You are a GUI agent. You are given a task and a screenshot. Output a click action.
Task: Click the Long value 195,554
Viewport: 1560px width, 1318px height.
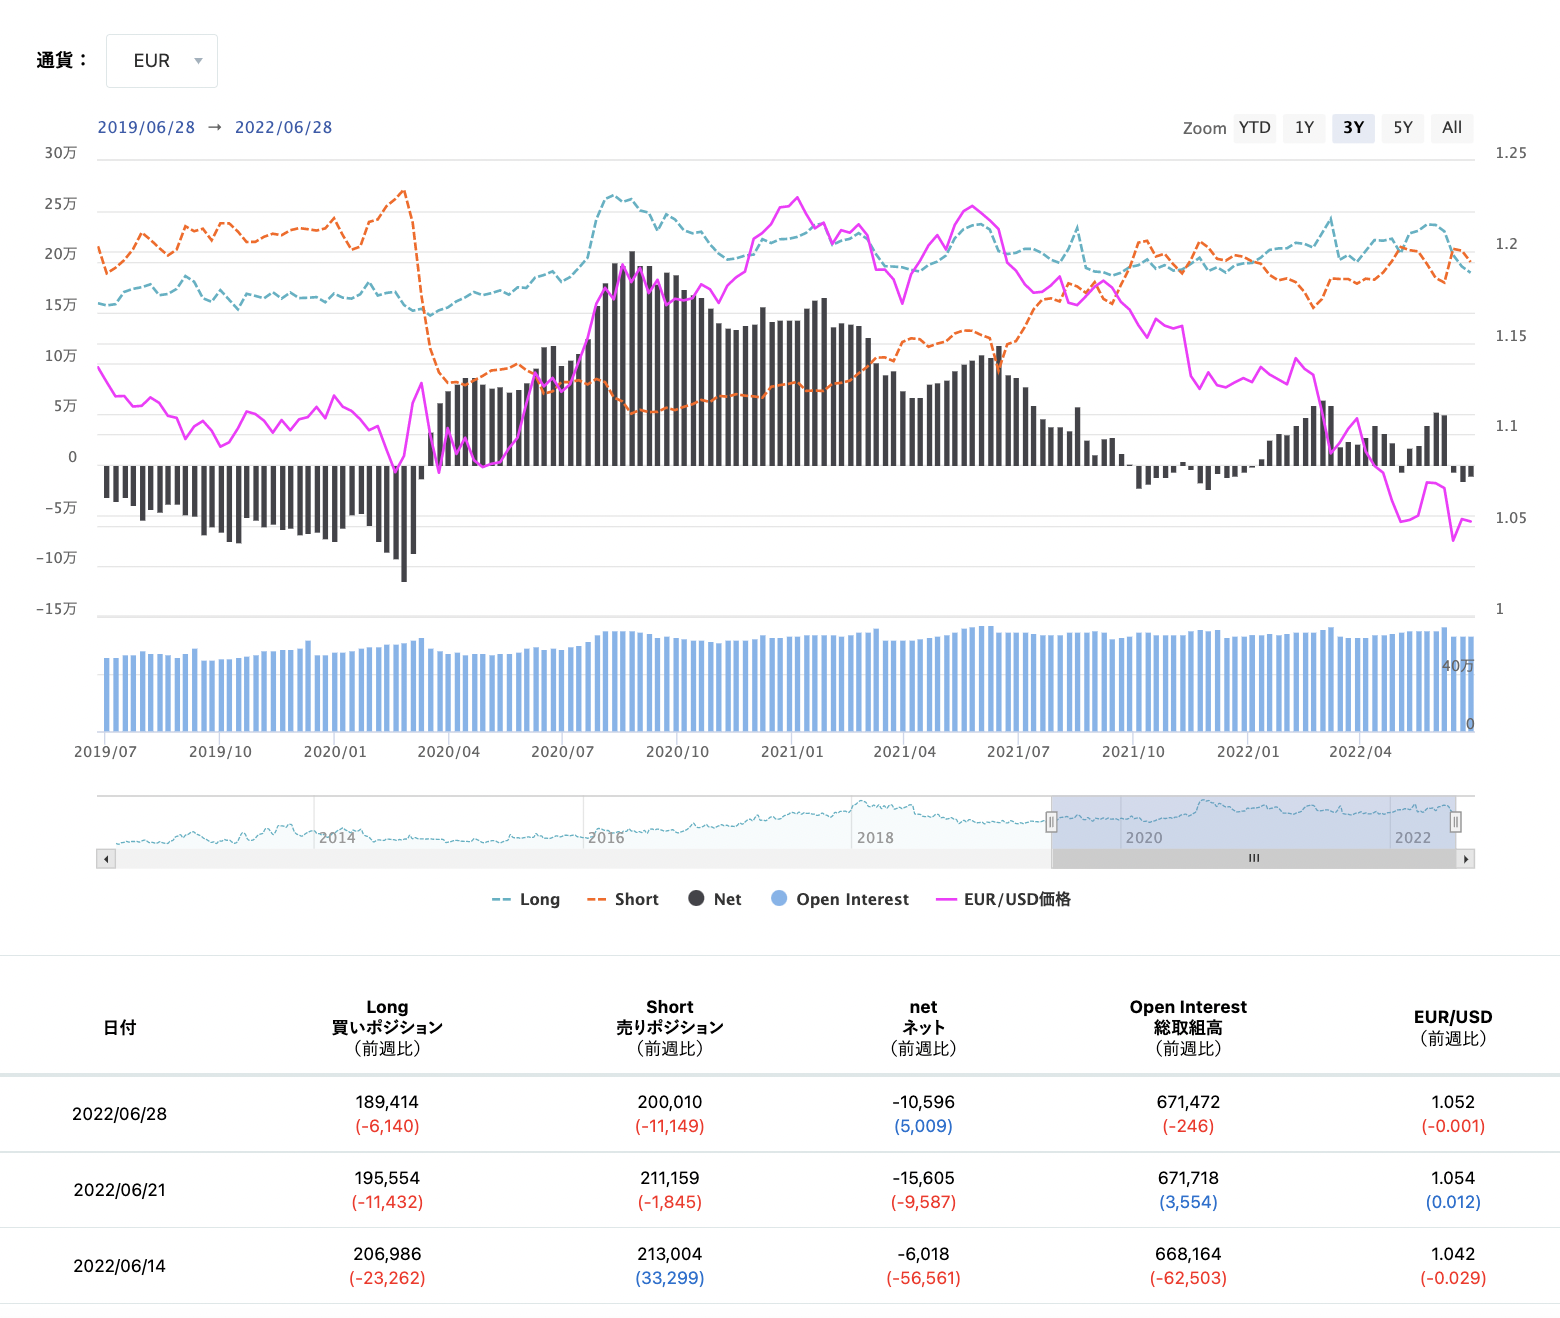click(387, 1178)
